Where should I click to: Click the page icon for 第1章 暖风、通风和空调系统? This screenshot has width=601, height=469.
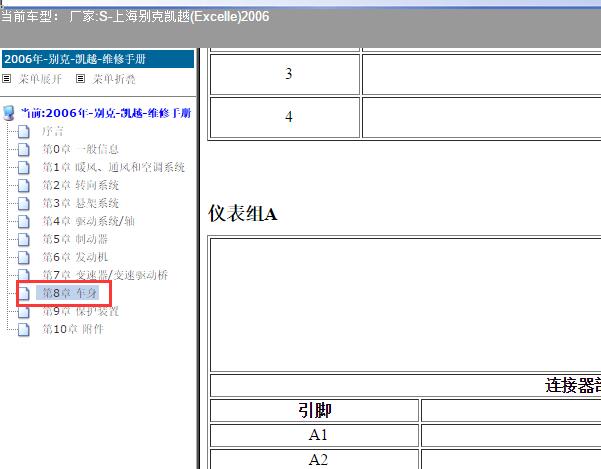pyautogui.click(x=24, y=167)
